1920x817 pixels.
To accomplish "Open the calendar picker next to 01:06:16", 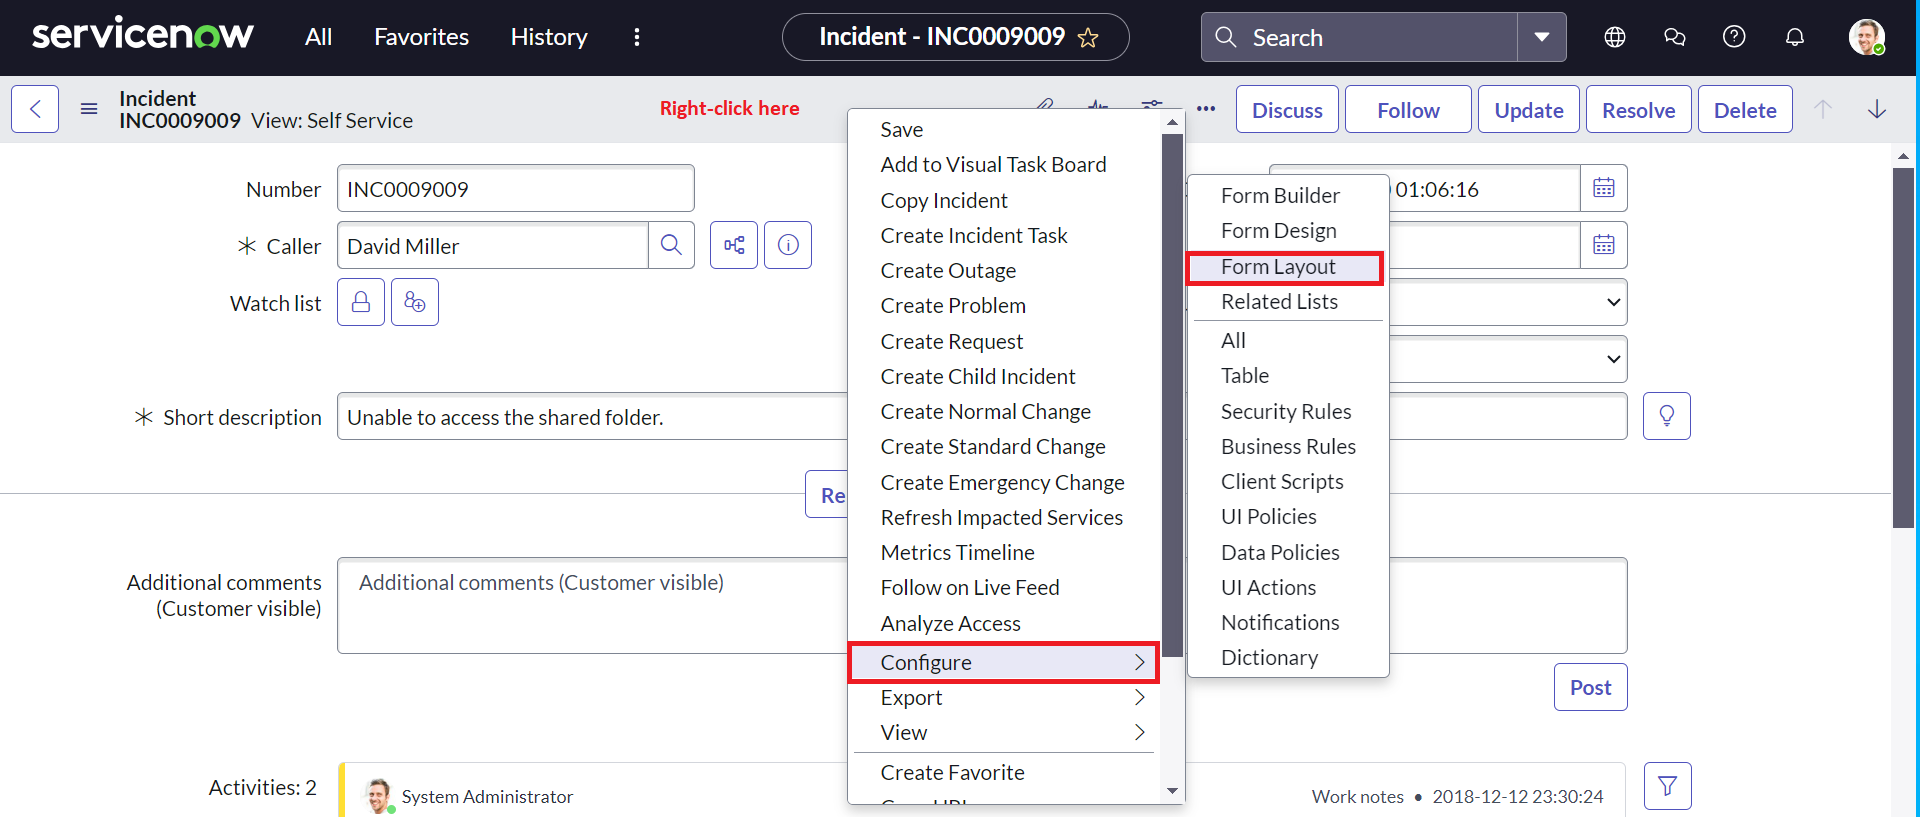I will (x=1604, y=188).
